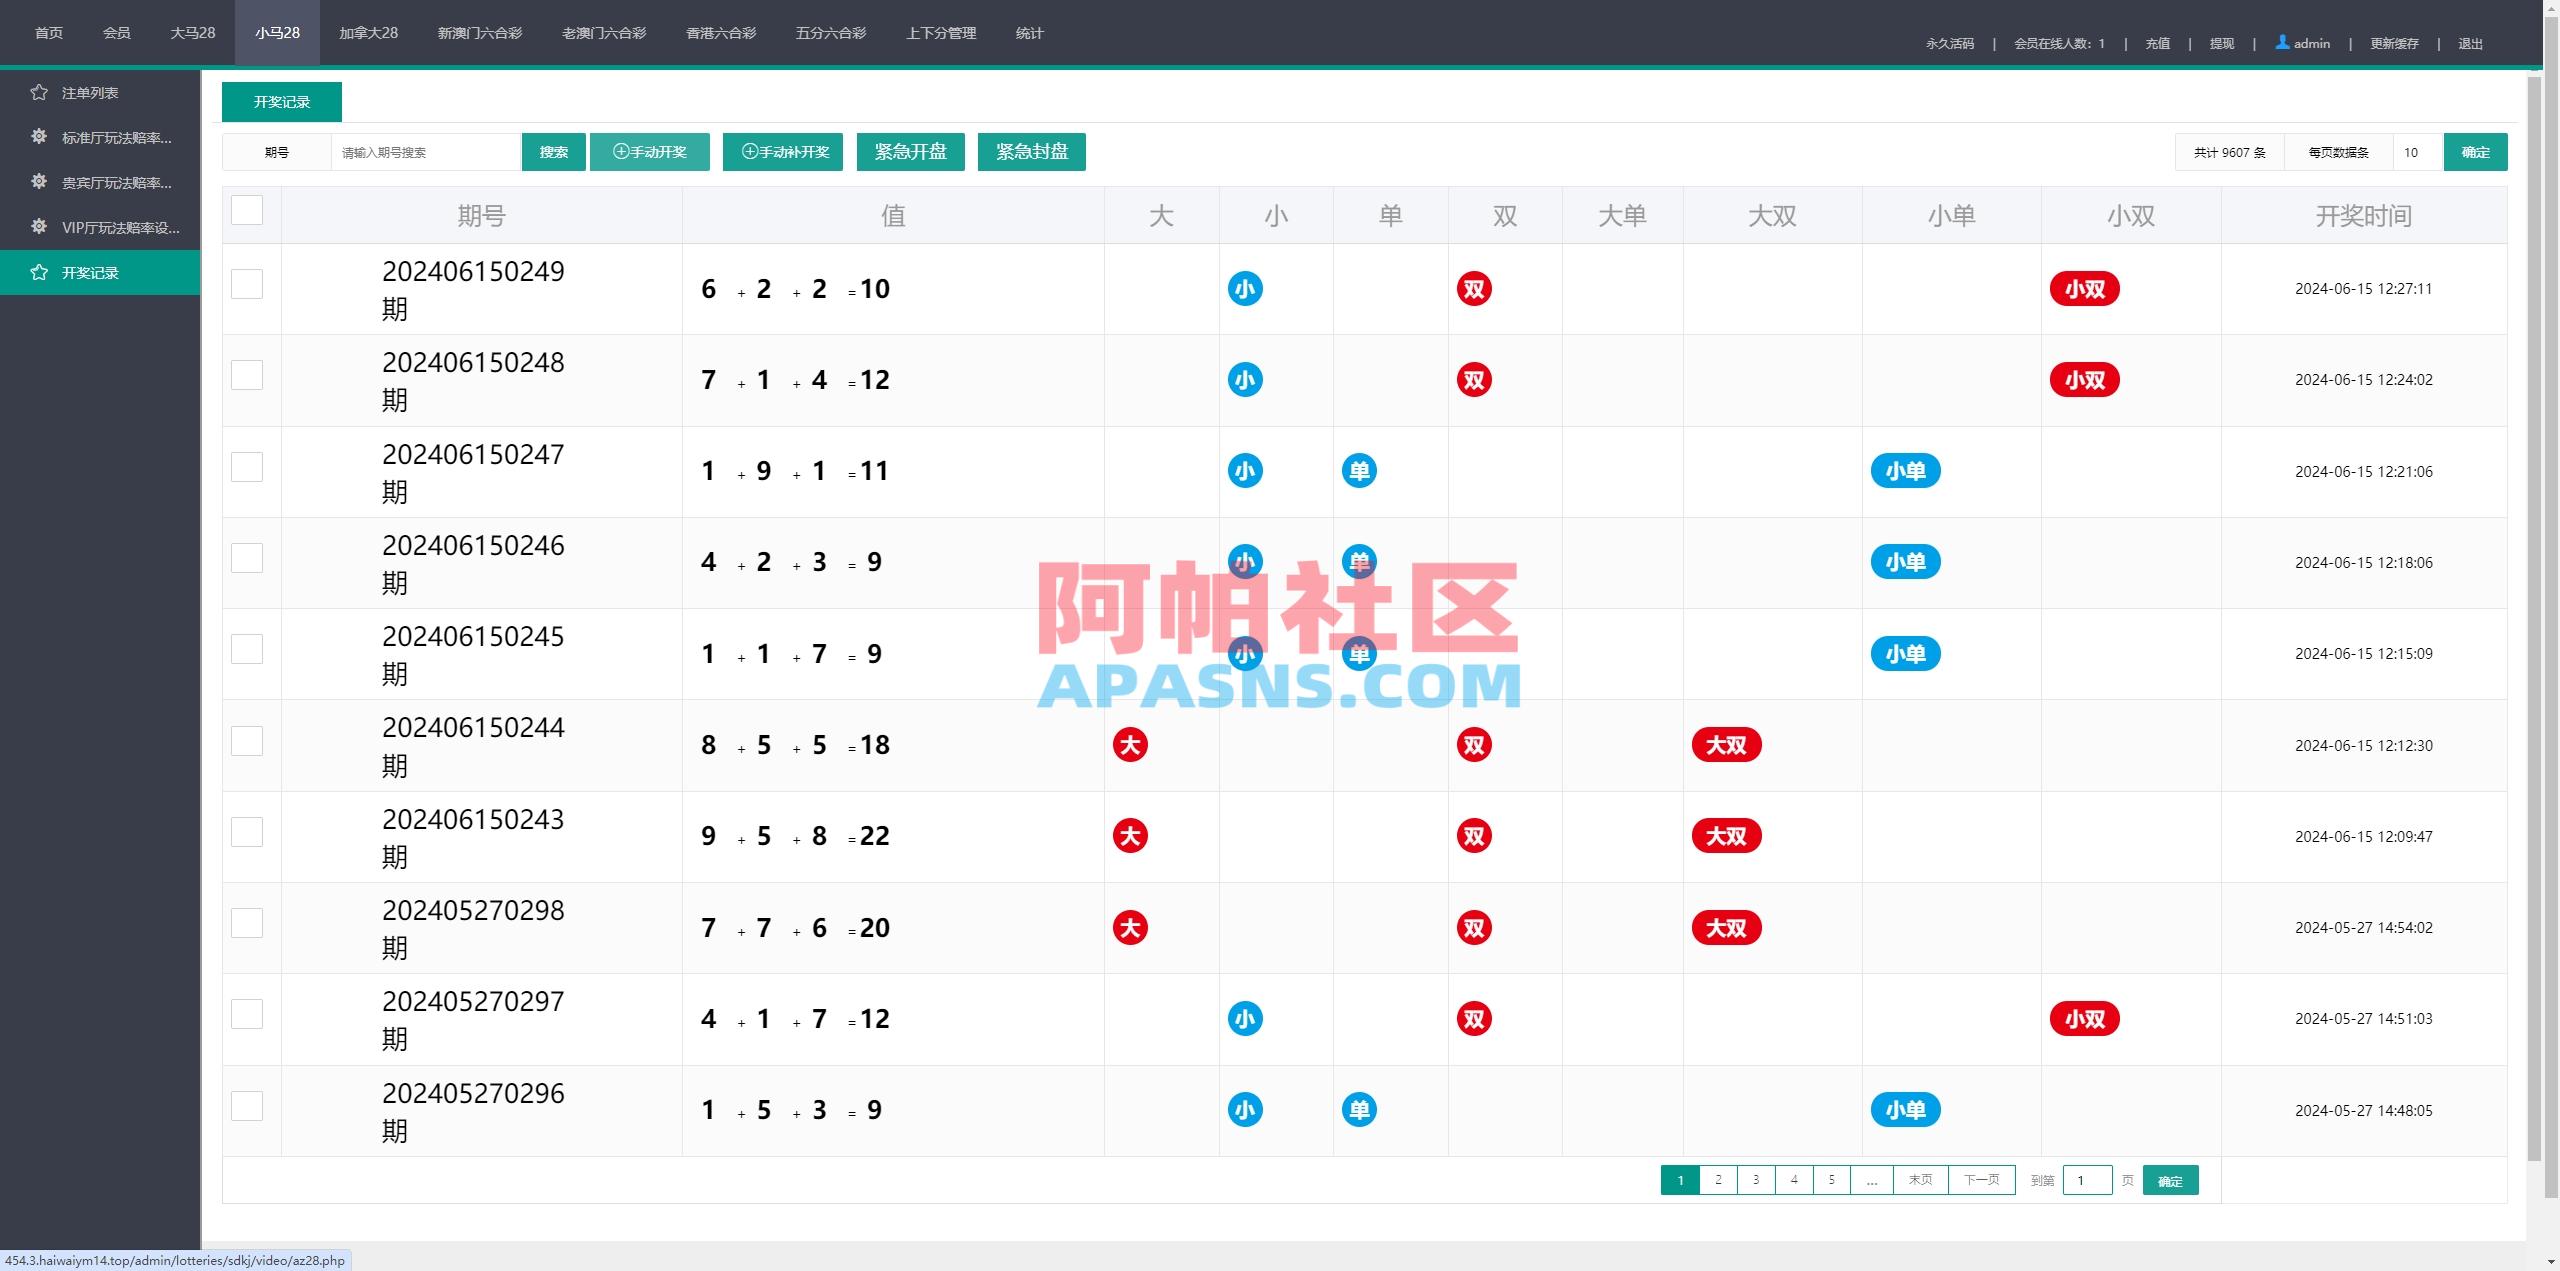Click inside the 请输入期号搜索 search field
2560x1271 pixels.
[x=425, y=152]
